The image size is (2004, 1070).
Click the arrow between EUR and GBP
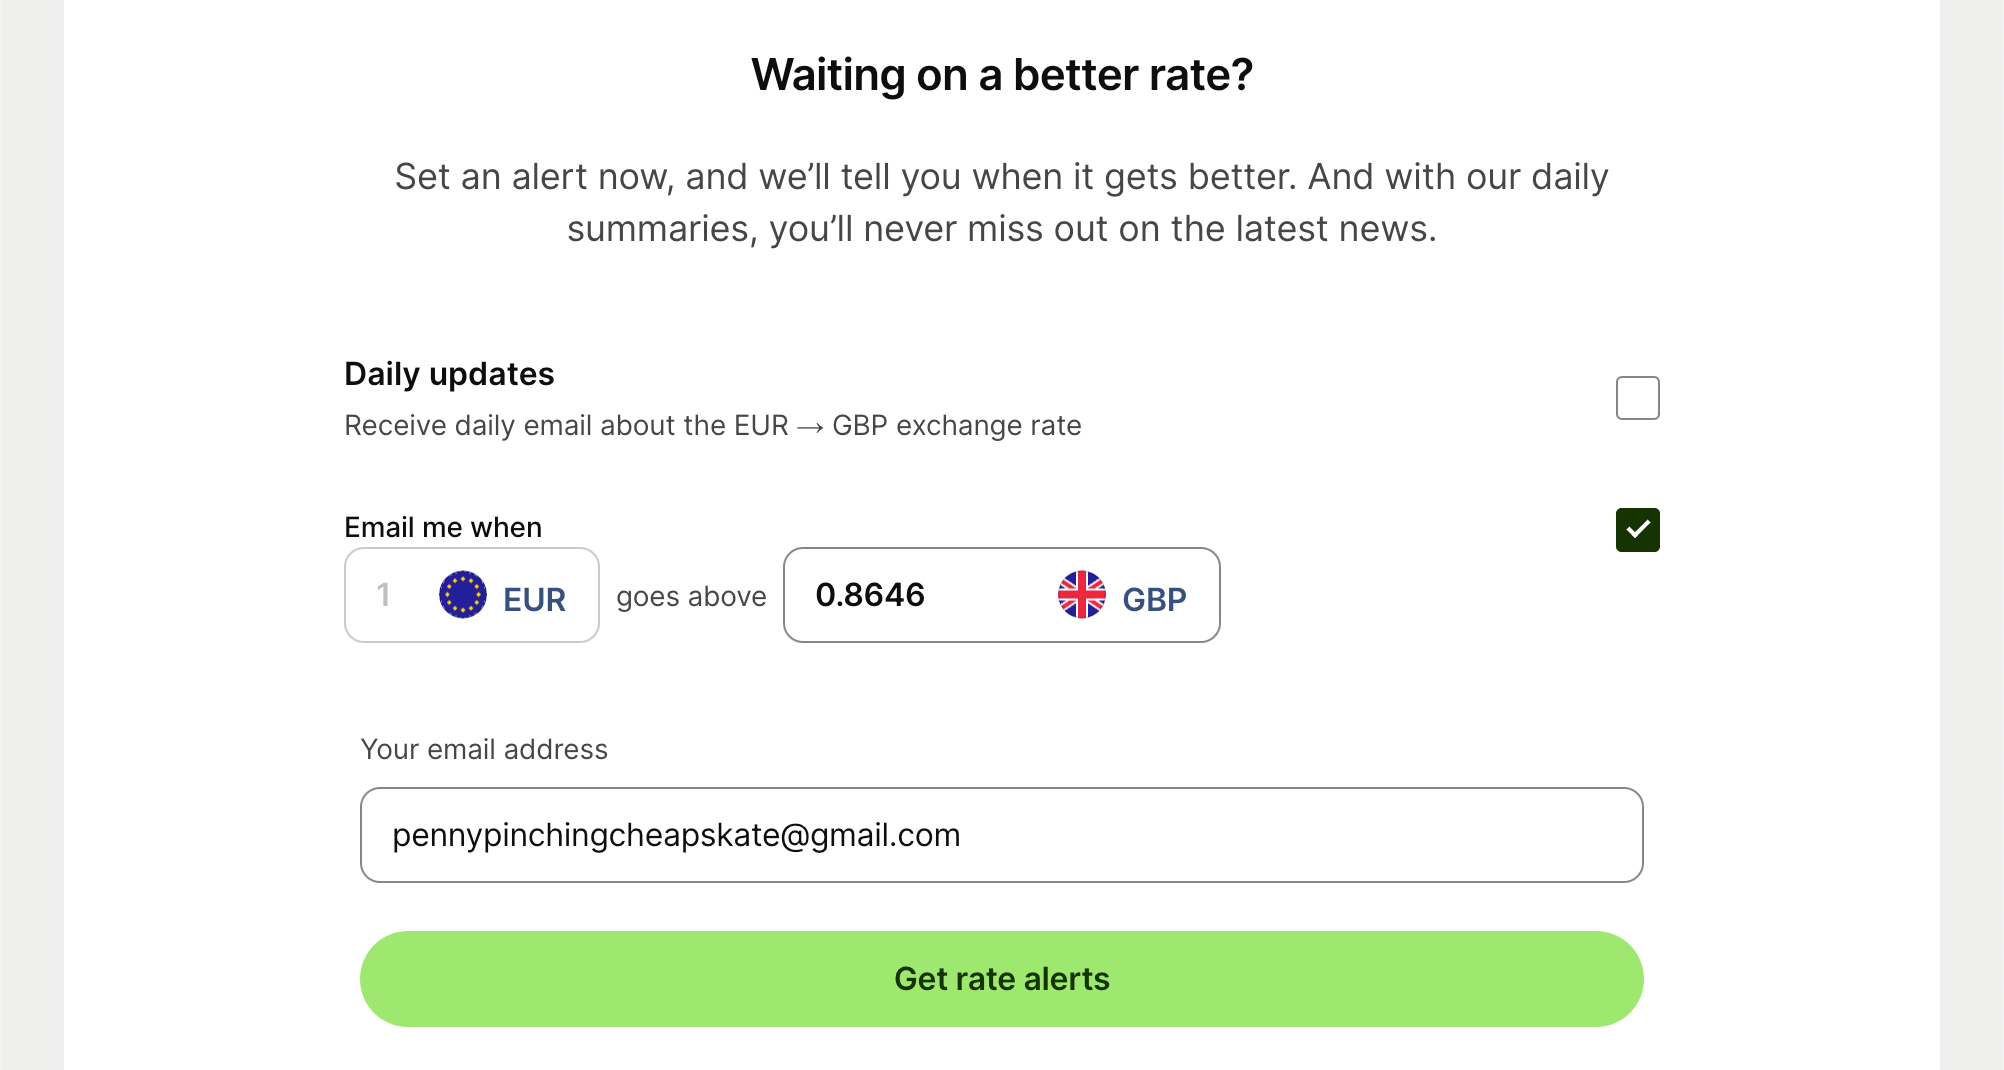[x=810, y=428]
